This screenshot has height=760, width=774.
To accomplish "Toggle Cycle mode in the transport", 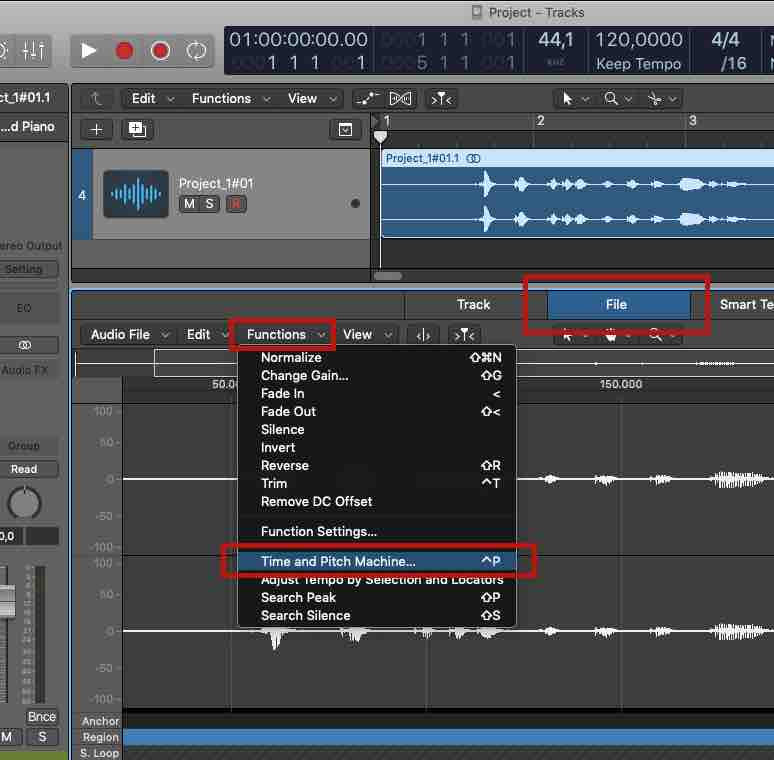I will point(196,50).
